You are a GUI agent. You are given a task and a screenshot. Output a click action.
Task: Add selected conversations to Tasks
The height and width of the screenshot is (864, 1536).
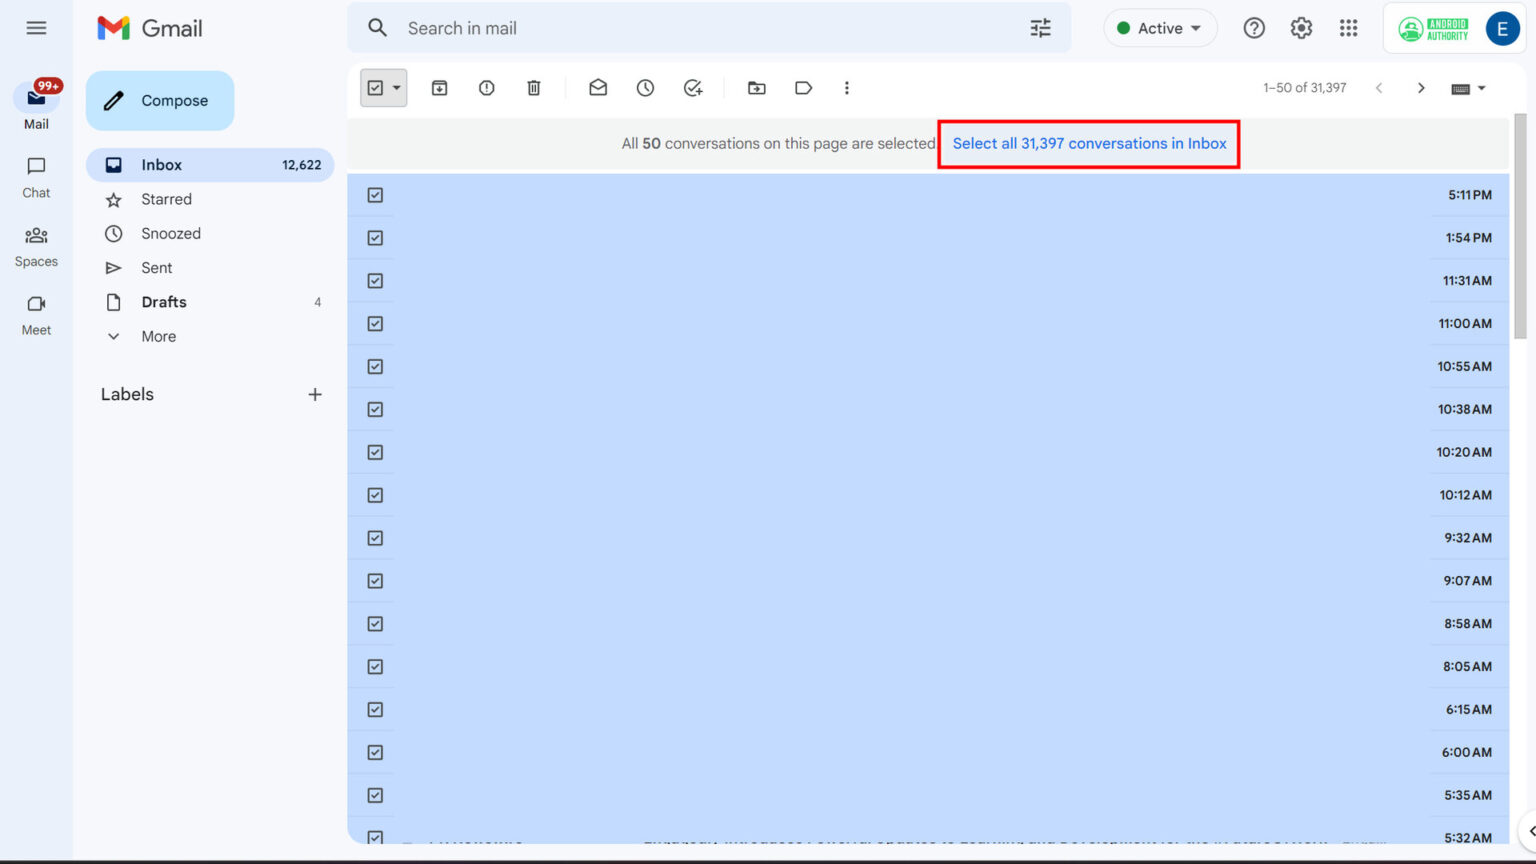point(693,88)
